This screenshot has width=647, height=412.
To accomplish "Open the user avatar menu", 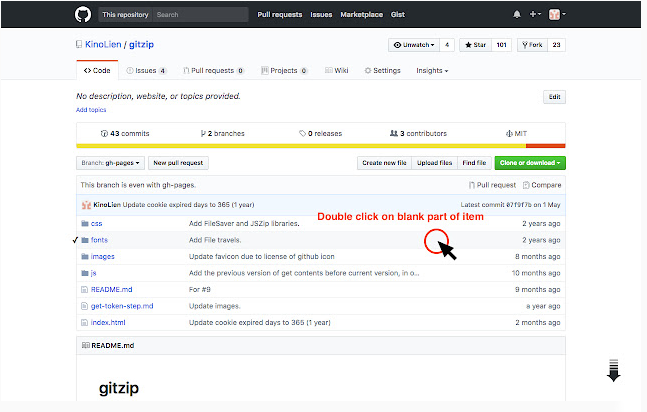I will pyautogui.click(x=557, y=14).
